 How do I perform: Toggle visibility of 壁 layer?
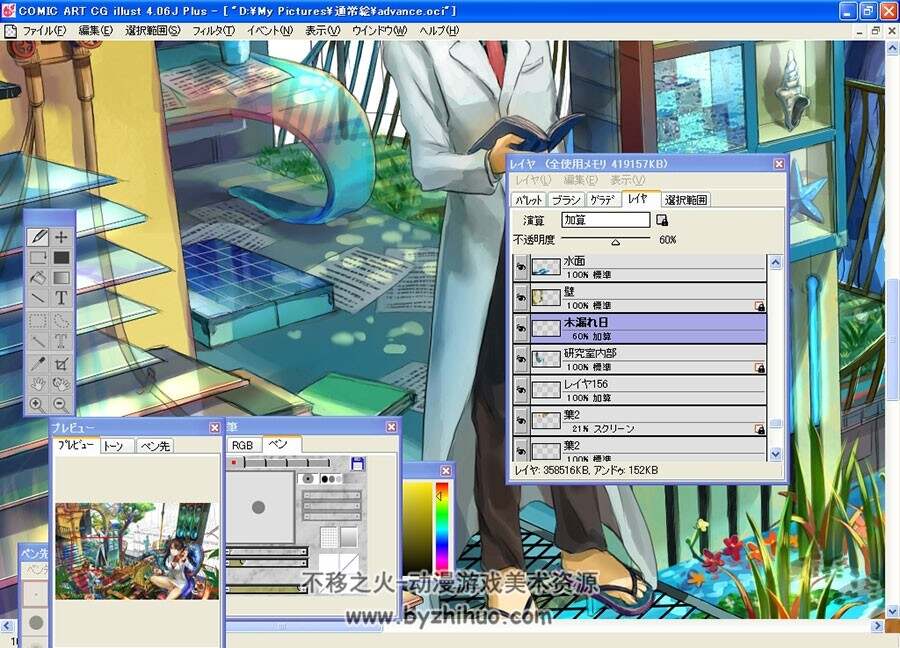pos(521,297)
